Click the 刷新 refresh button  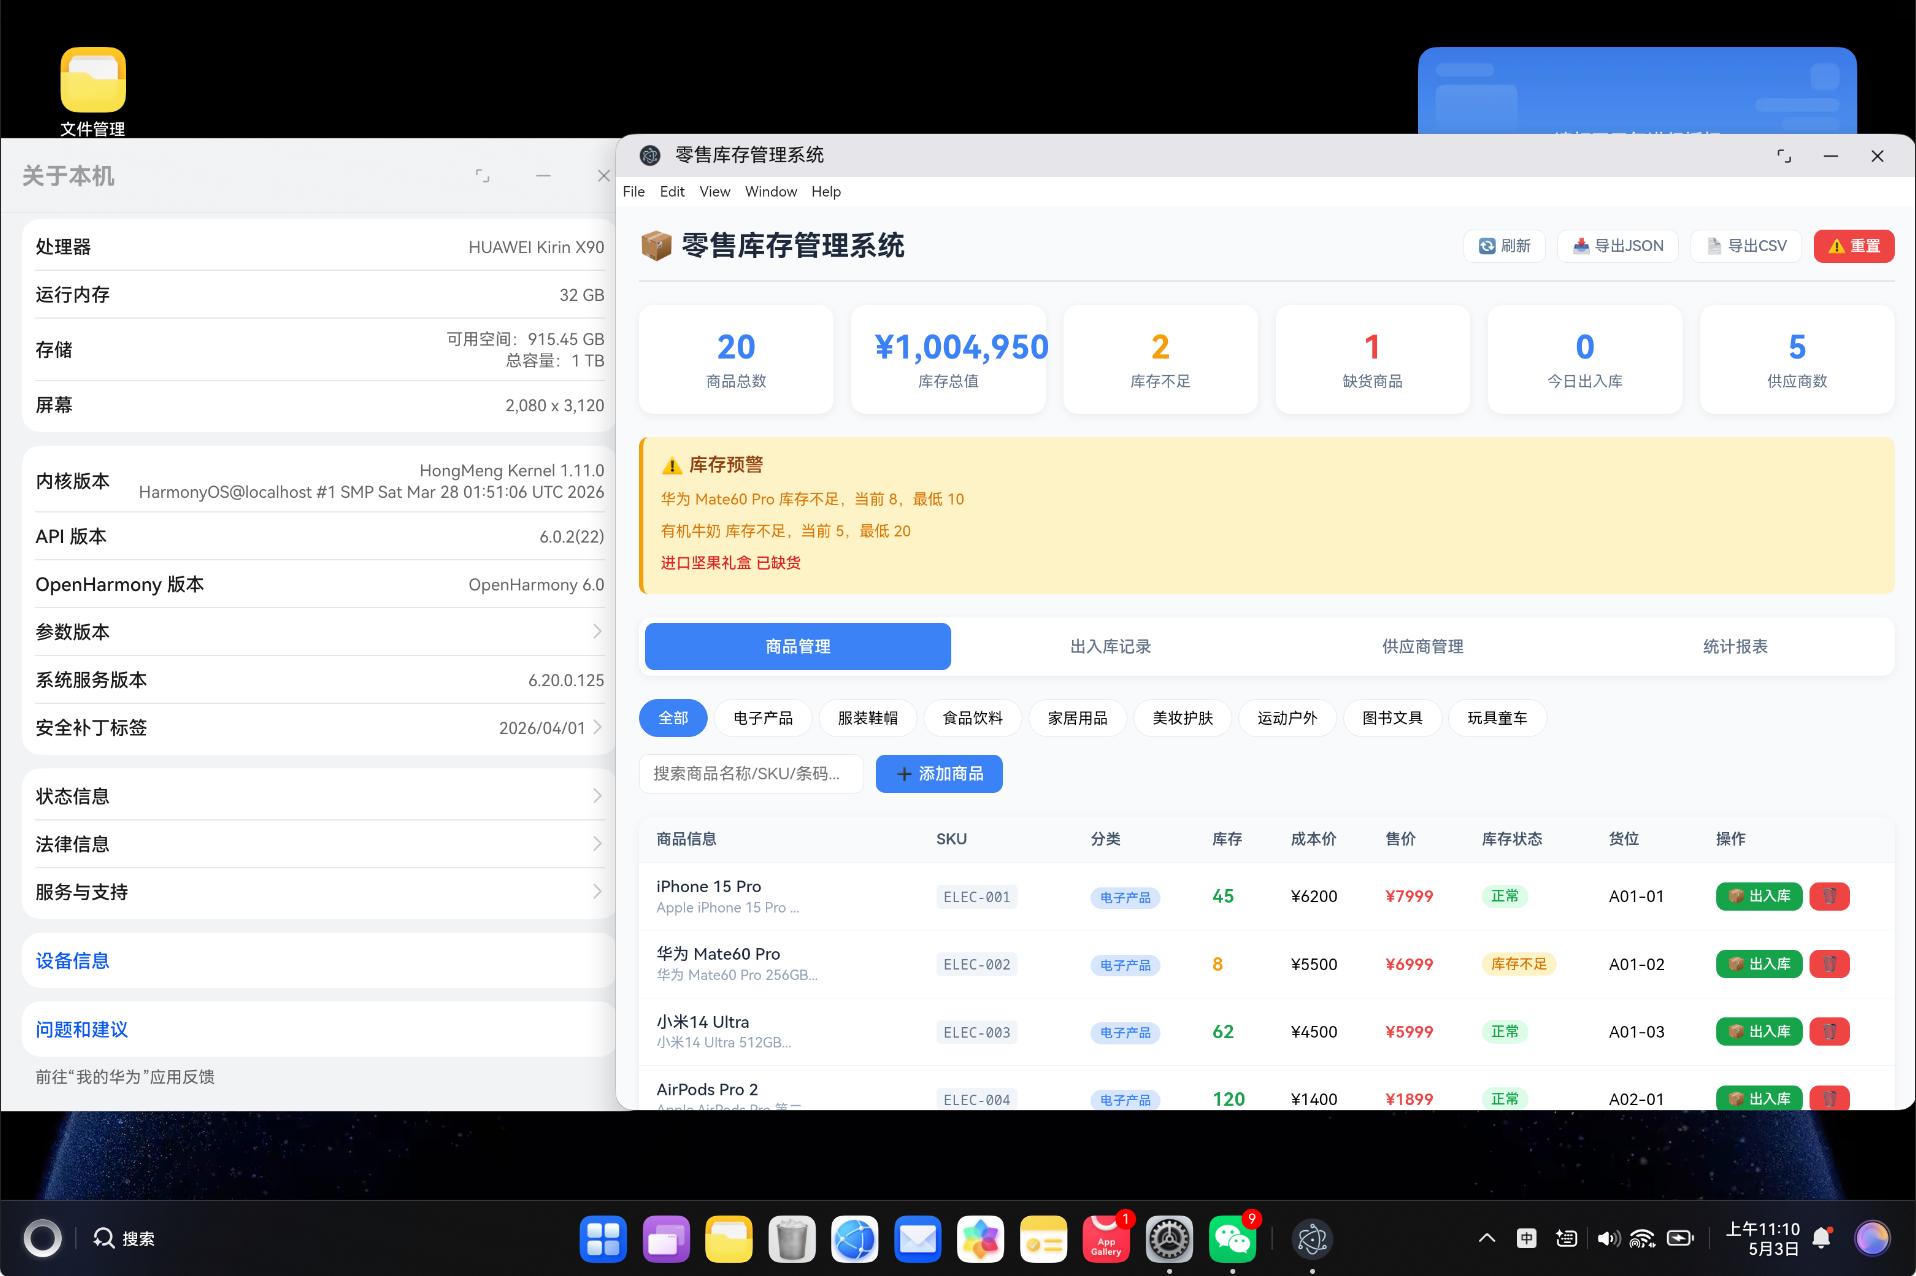click(x=1504, y=246)
